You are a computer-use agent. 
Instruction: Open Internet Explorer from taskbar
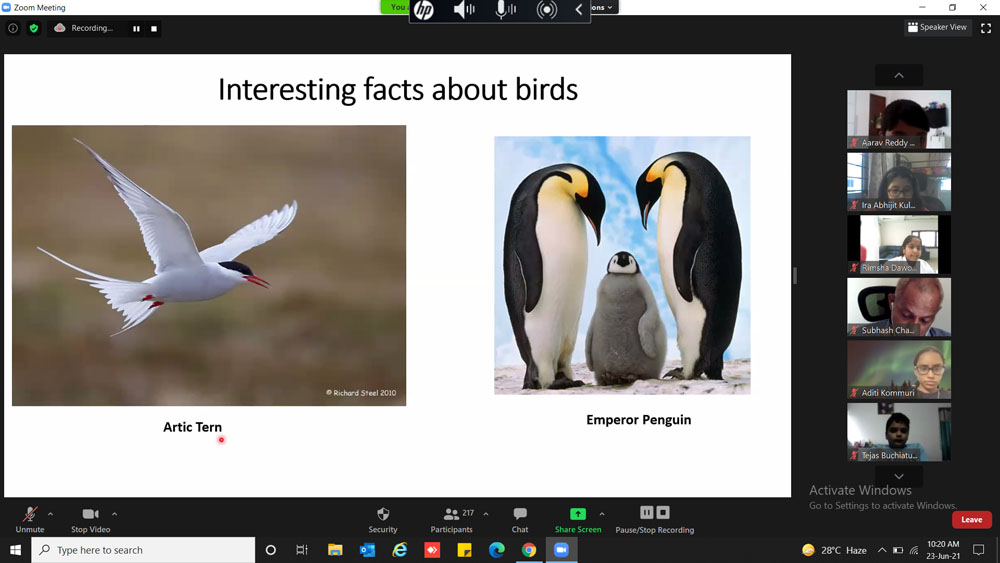[400, 550]
